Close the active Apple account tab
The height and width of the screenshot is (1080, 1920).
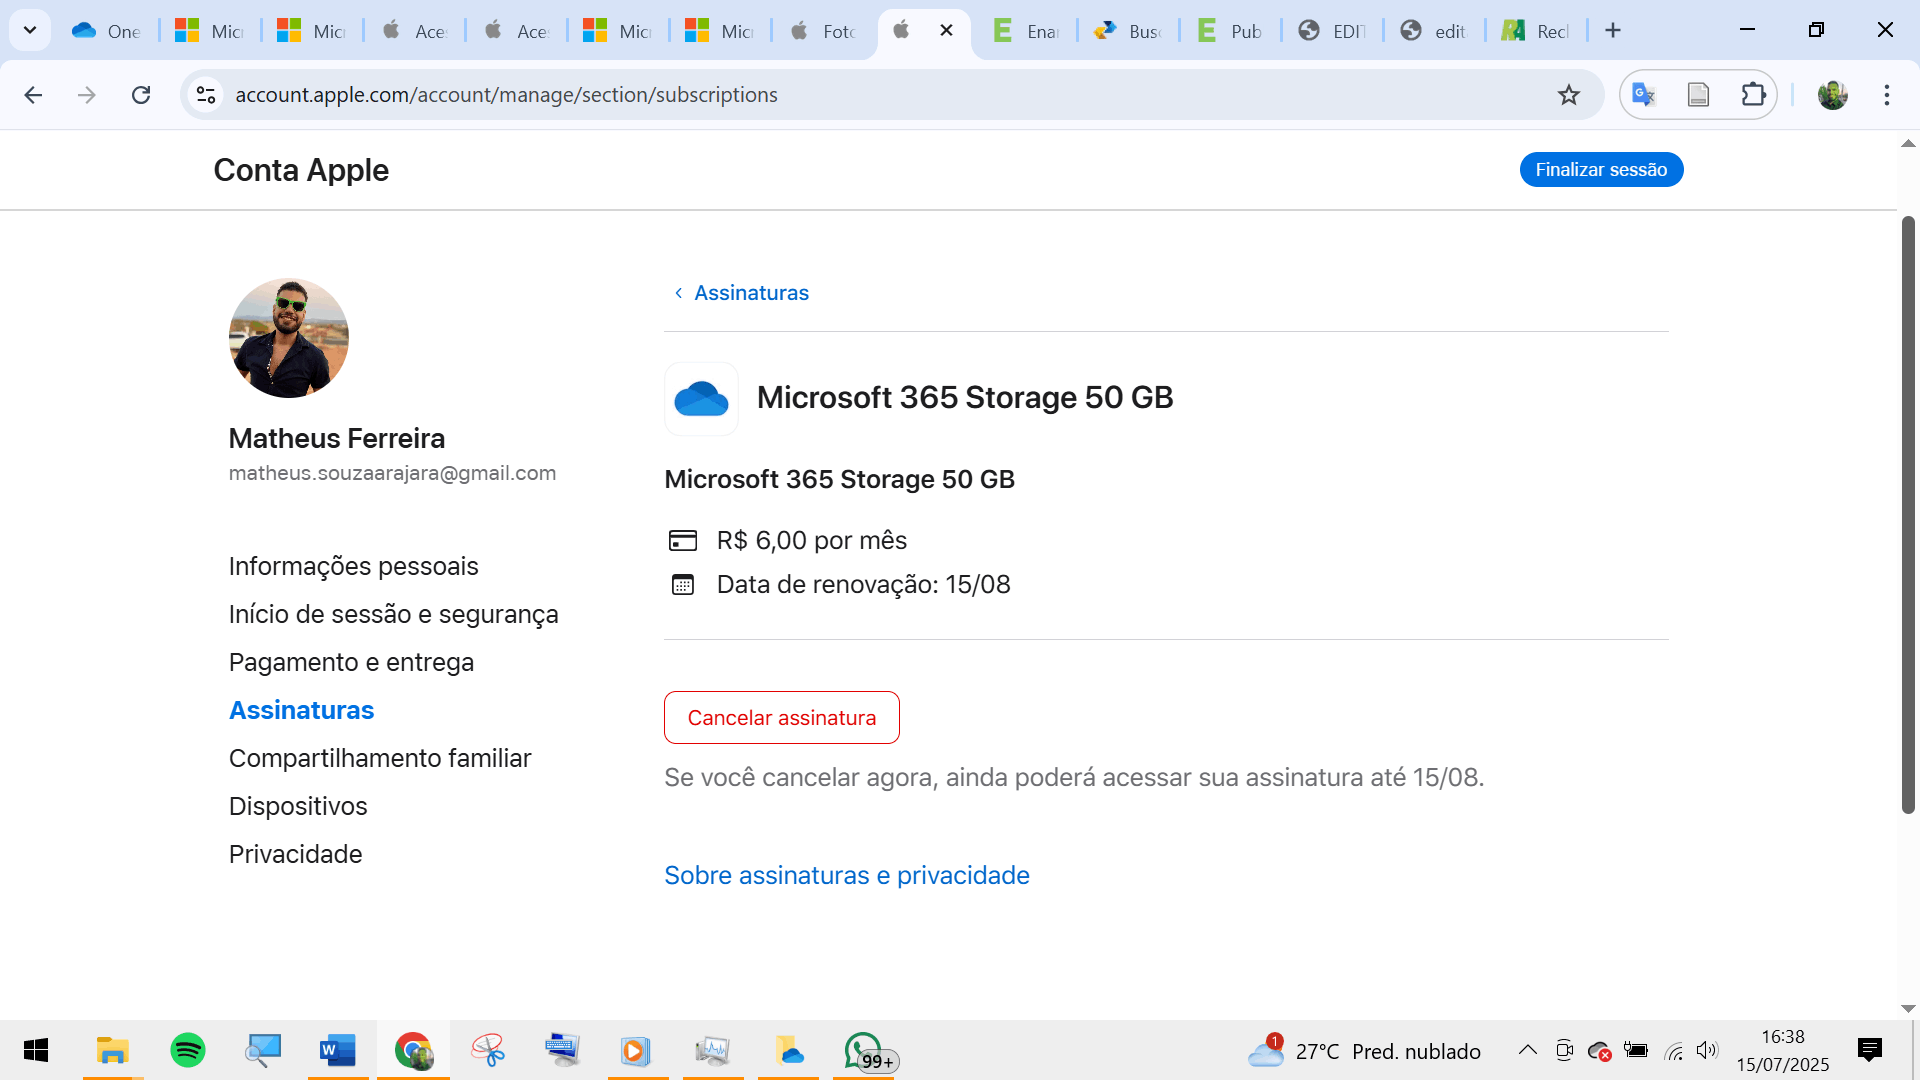point(946,30)
